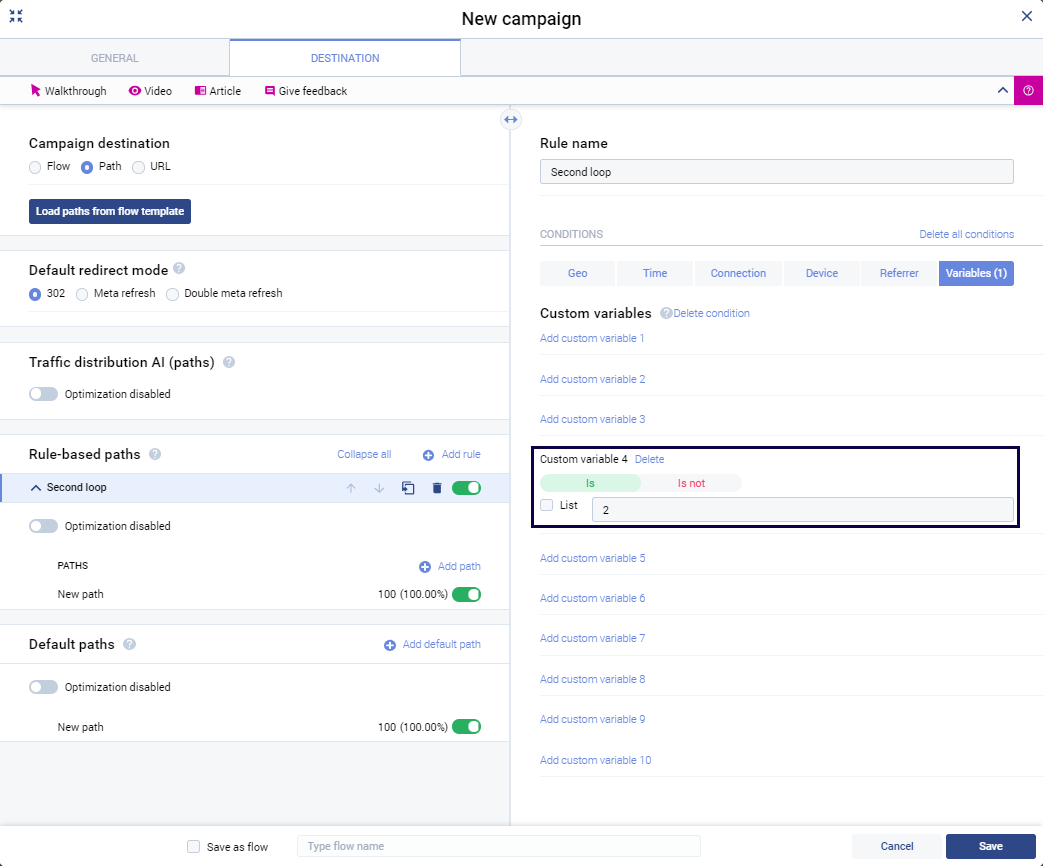Collapse the help toolbar with the up chevron
This screenshot has width=1043, height=866.
(x=1002, y=90)
